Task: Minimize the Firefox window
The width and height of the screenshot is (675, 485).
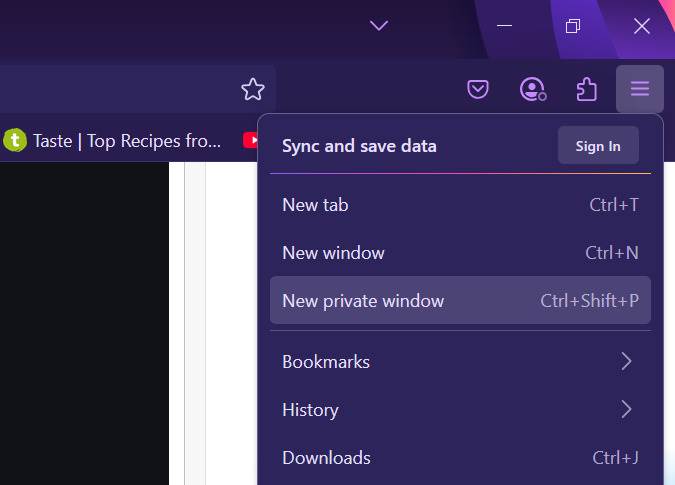Action: click(x=505, y=26)
